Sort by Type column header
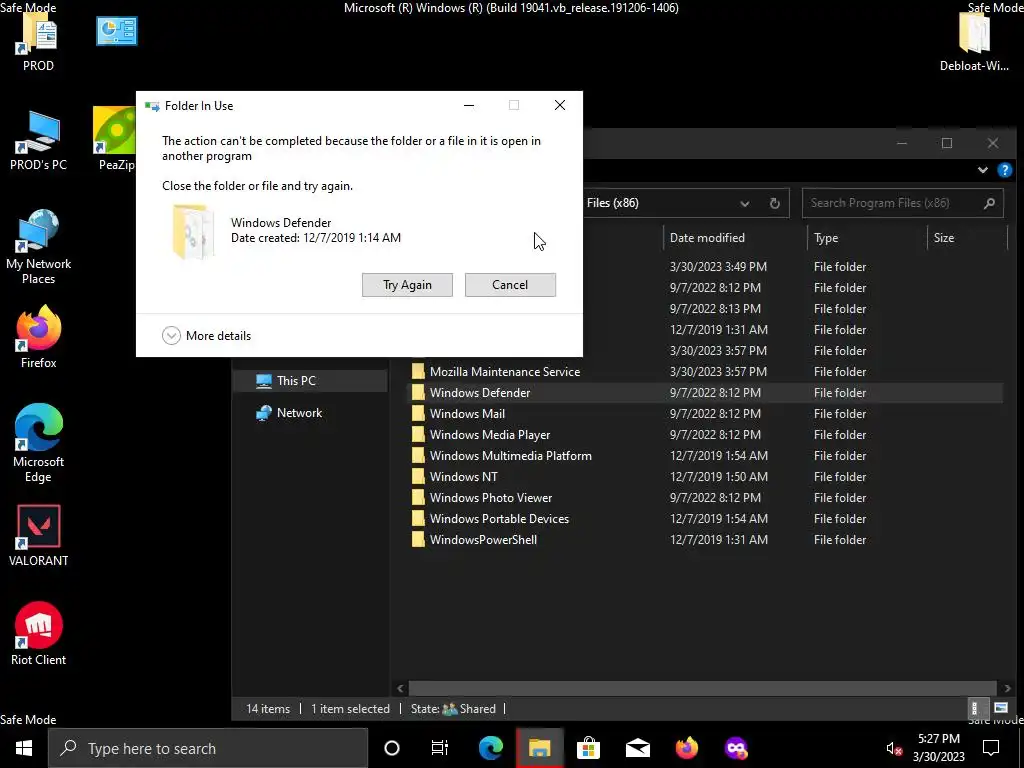 825,238
